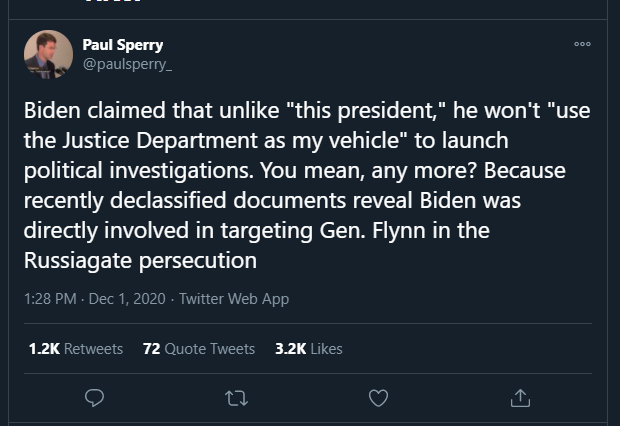620x426 pixels.
Task: Click the reply speech bubble icon
Action: pyautogui.click(x=95, y=398)
